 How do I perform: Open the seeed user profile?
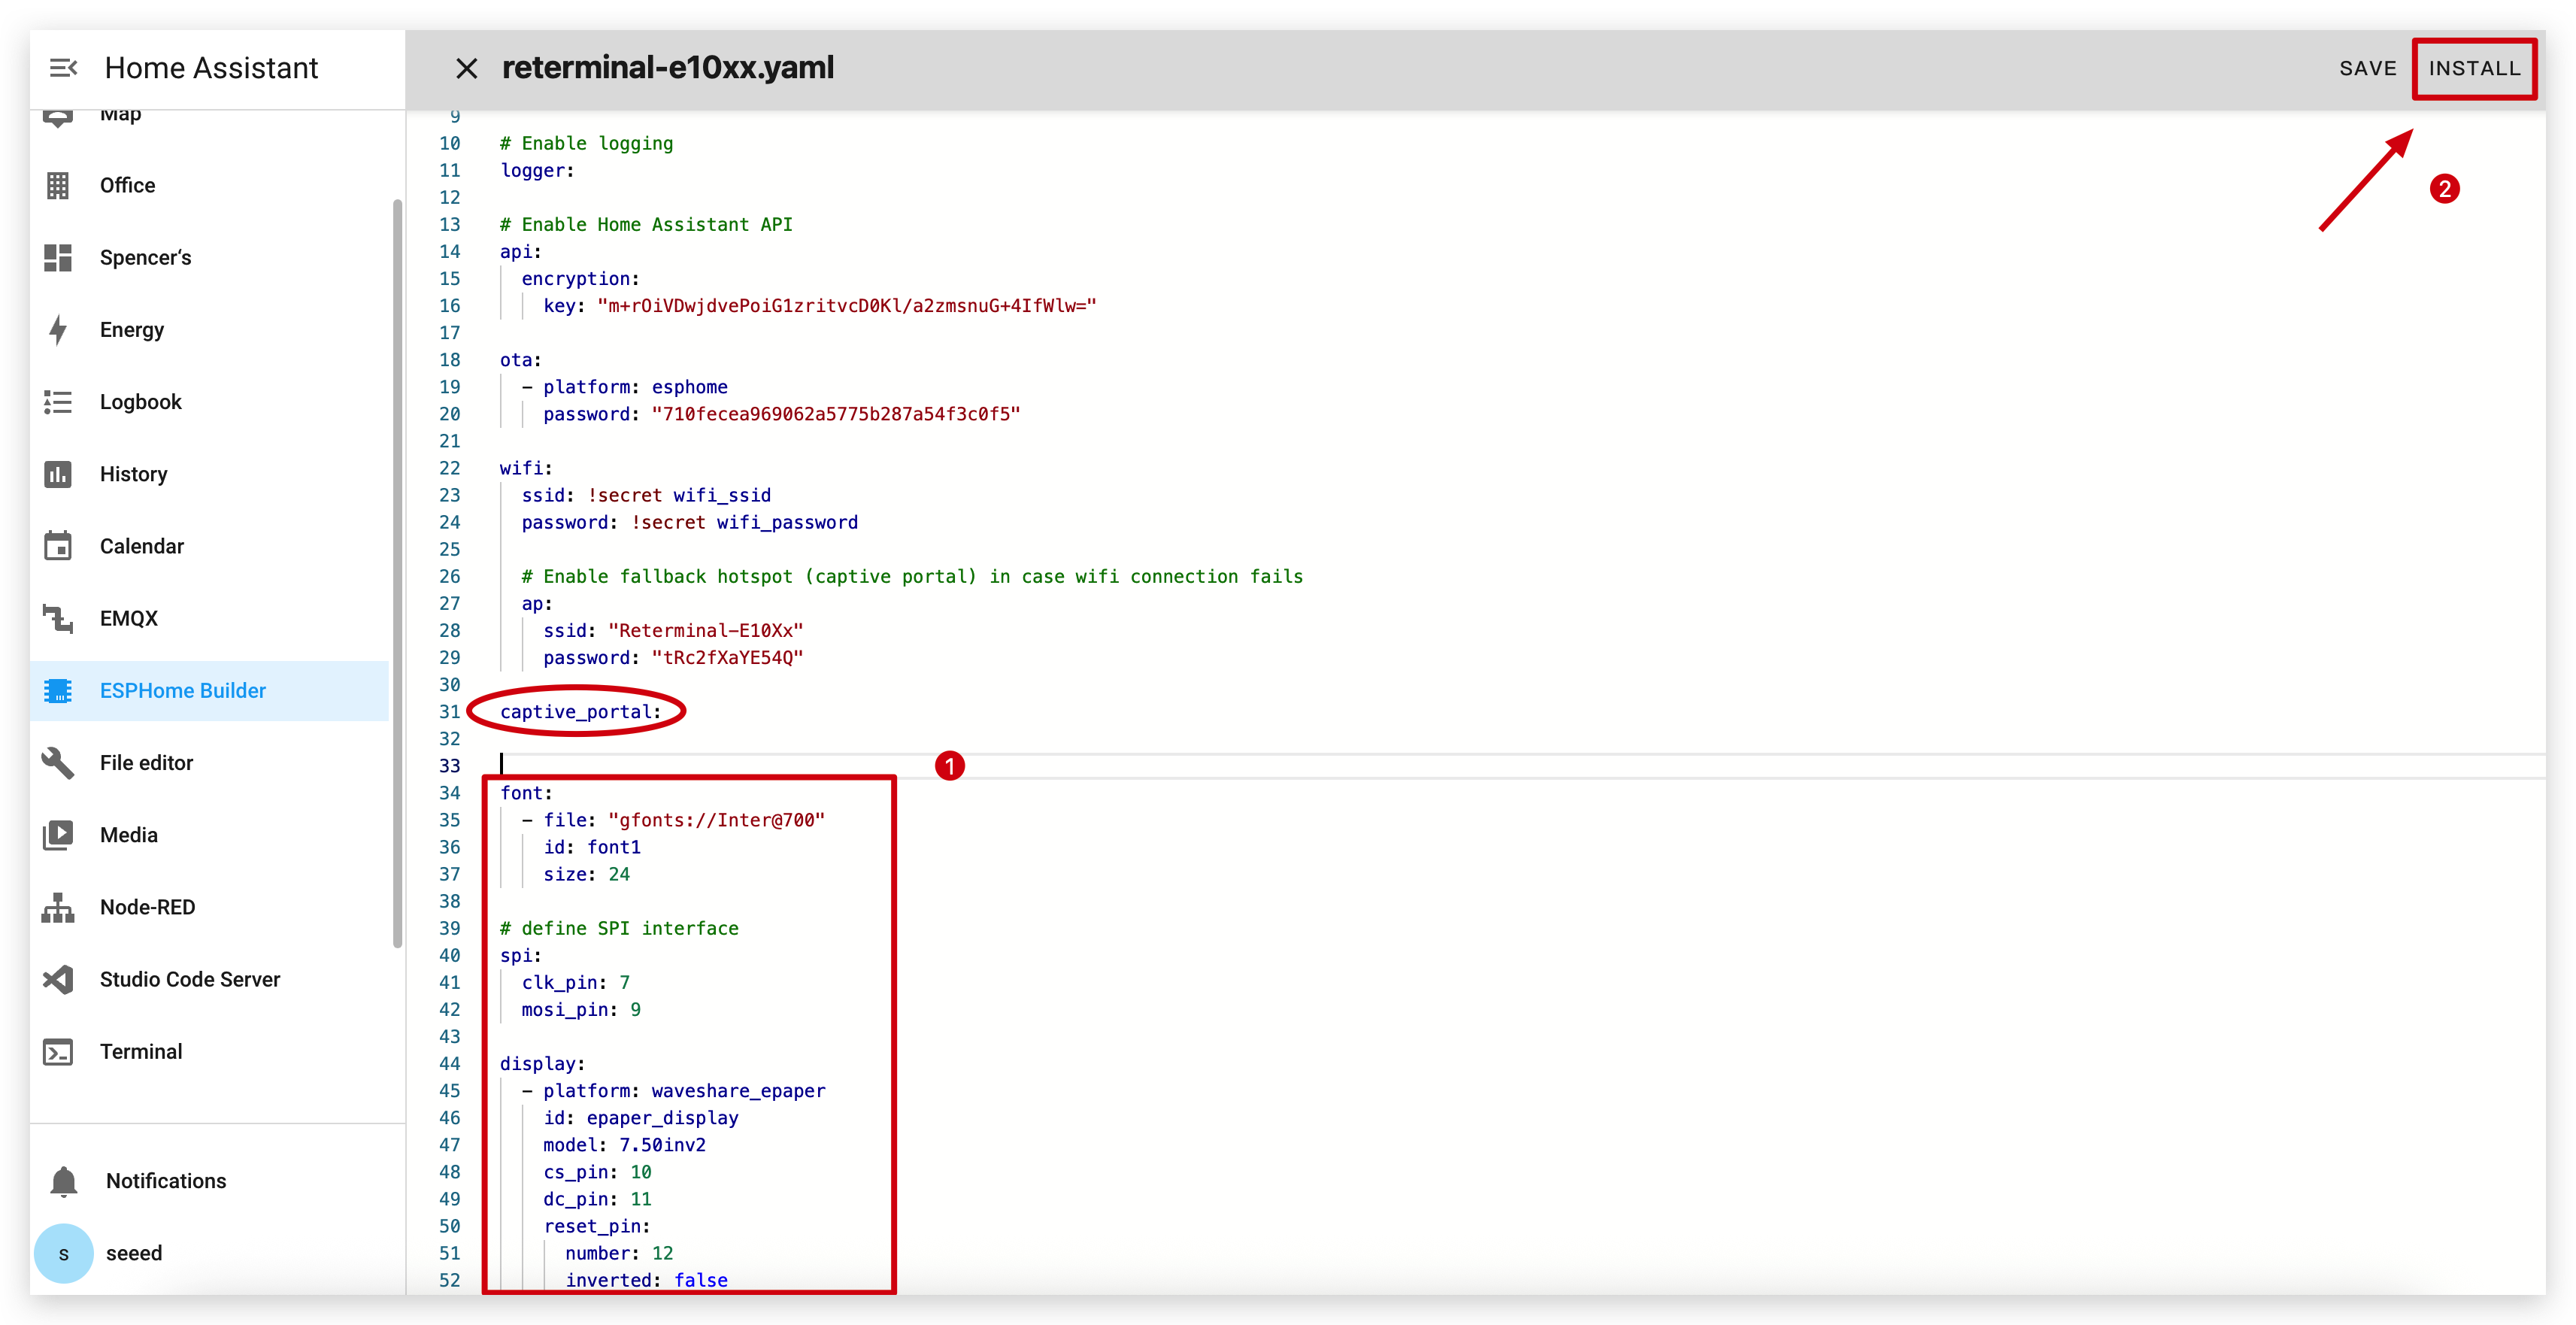pos(209,1253)
